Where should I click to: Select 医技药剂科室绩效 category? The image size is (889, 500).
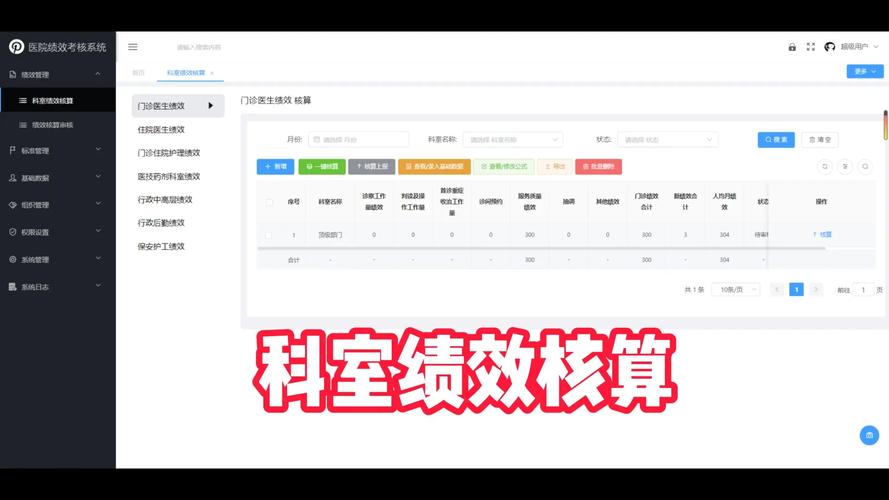pyautogui.click(x=169, y=176)
